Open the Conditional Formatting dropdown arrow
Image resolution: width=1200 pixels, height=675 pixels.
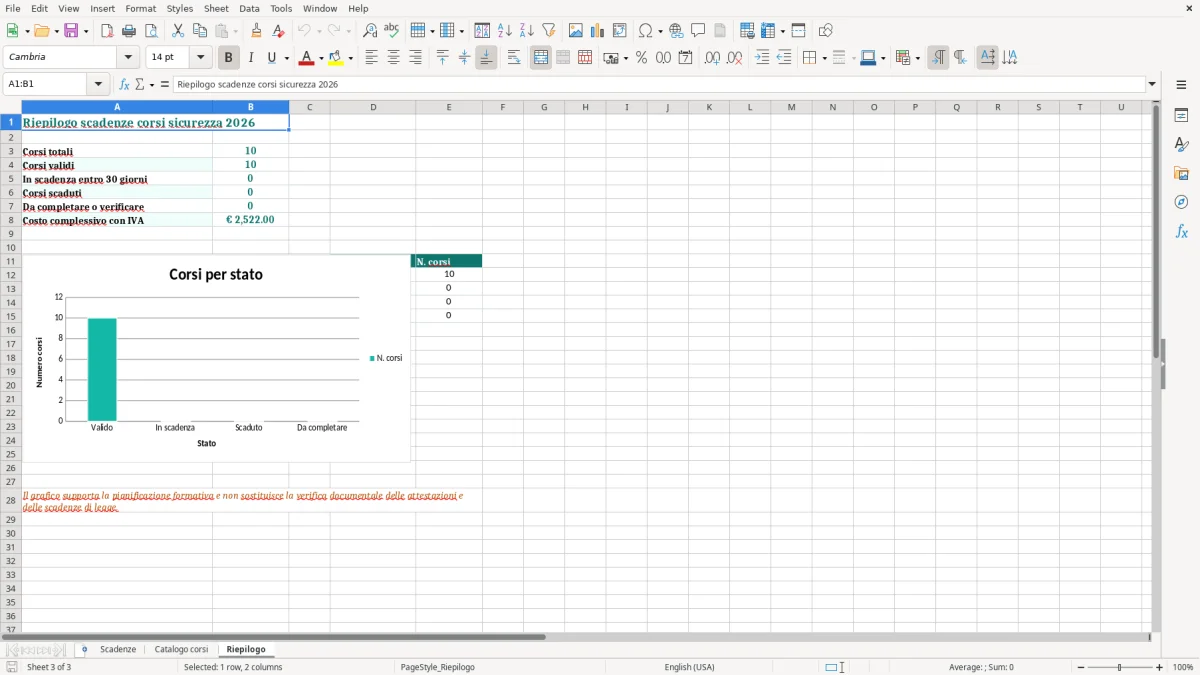(918, 58)
